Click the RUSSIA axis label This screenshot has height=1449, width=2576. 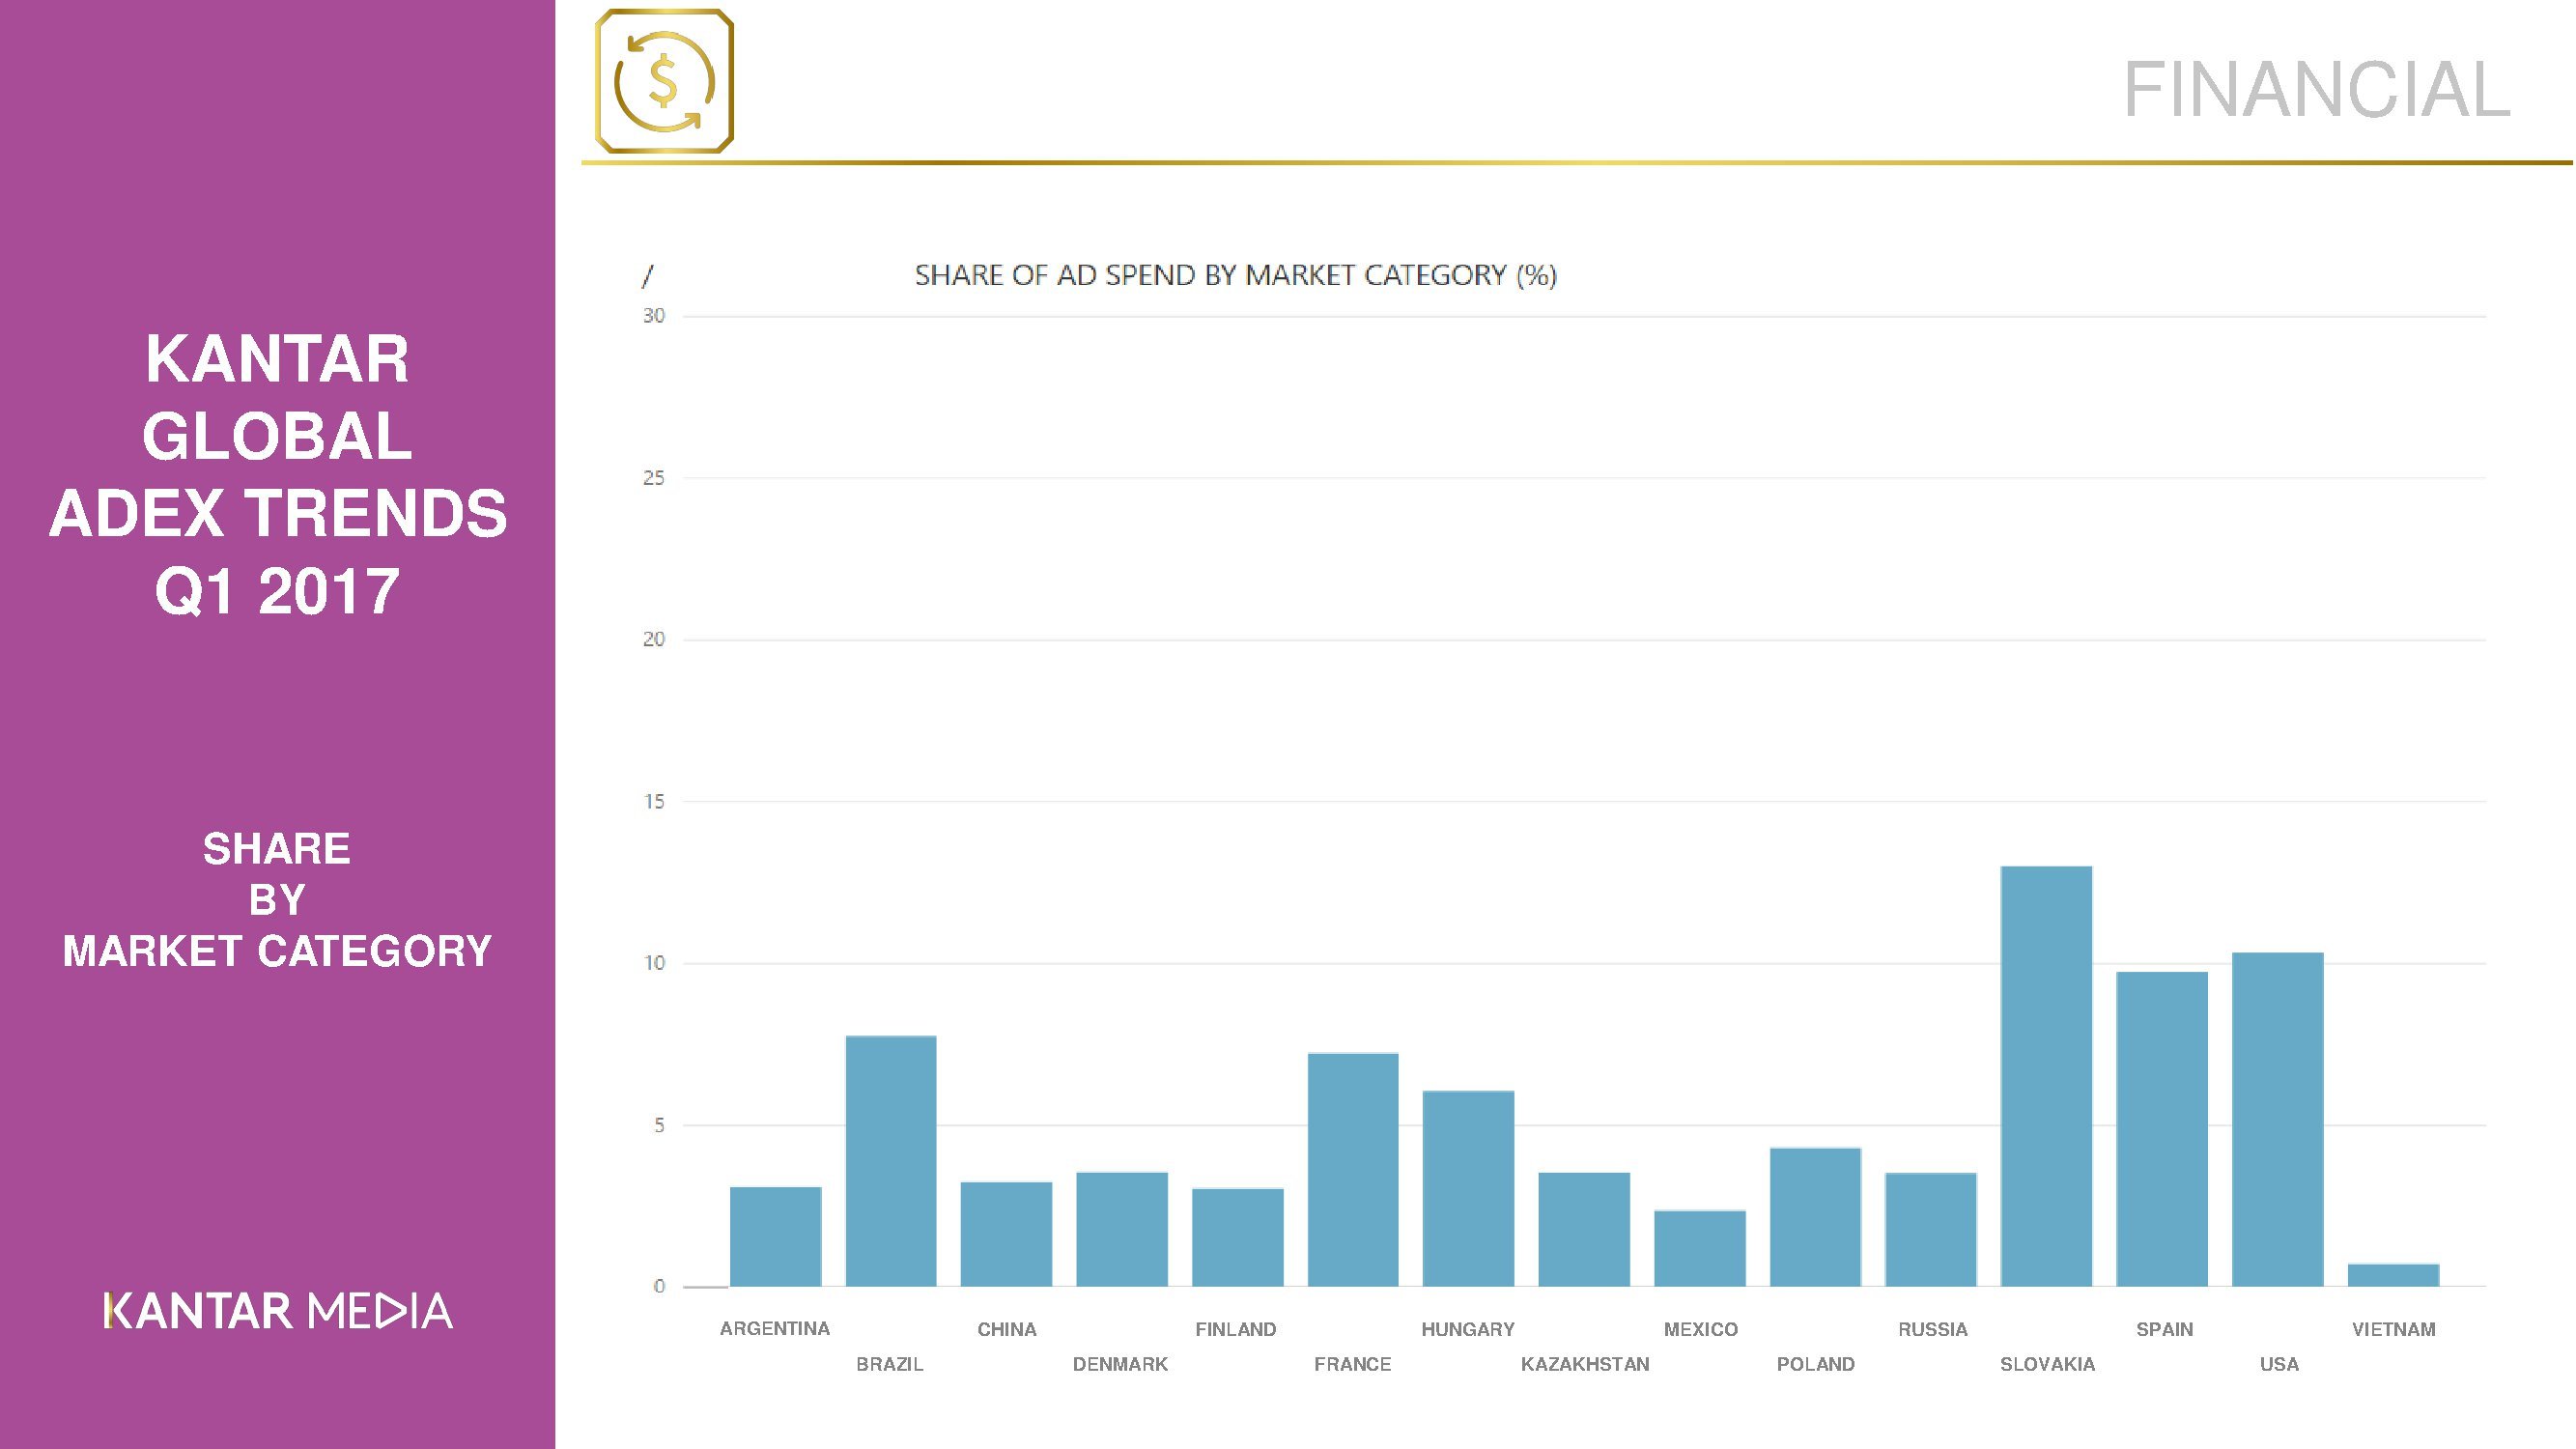tap(1933, 1329)
